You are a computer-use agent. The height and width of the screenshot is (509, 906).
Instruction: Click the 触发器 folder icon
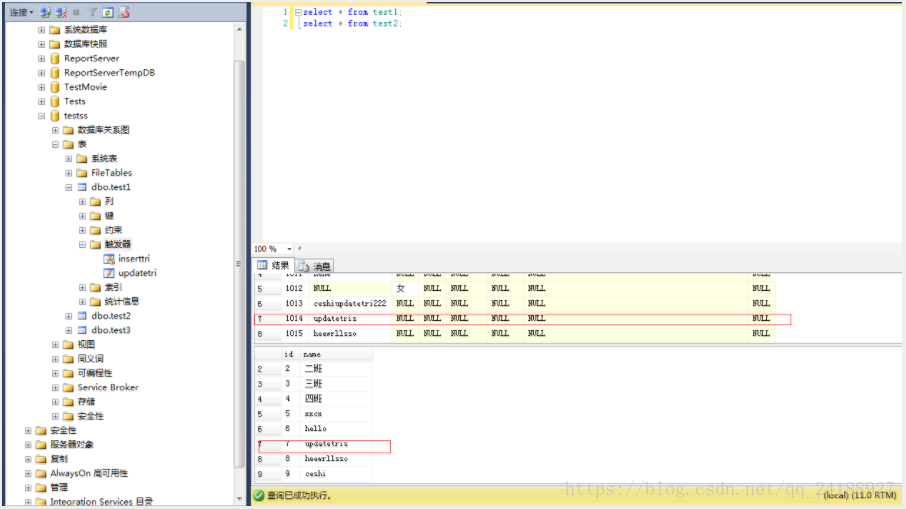tap(95, 244)
